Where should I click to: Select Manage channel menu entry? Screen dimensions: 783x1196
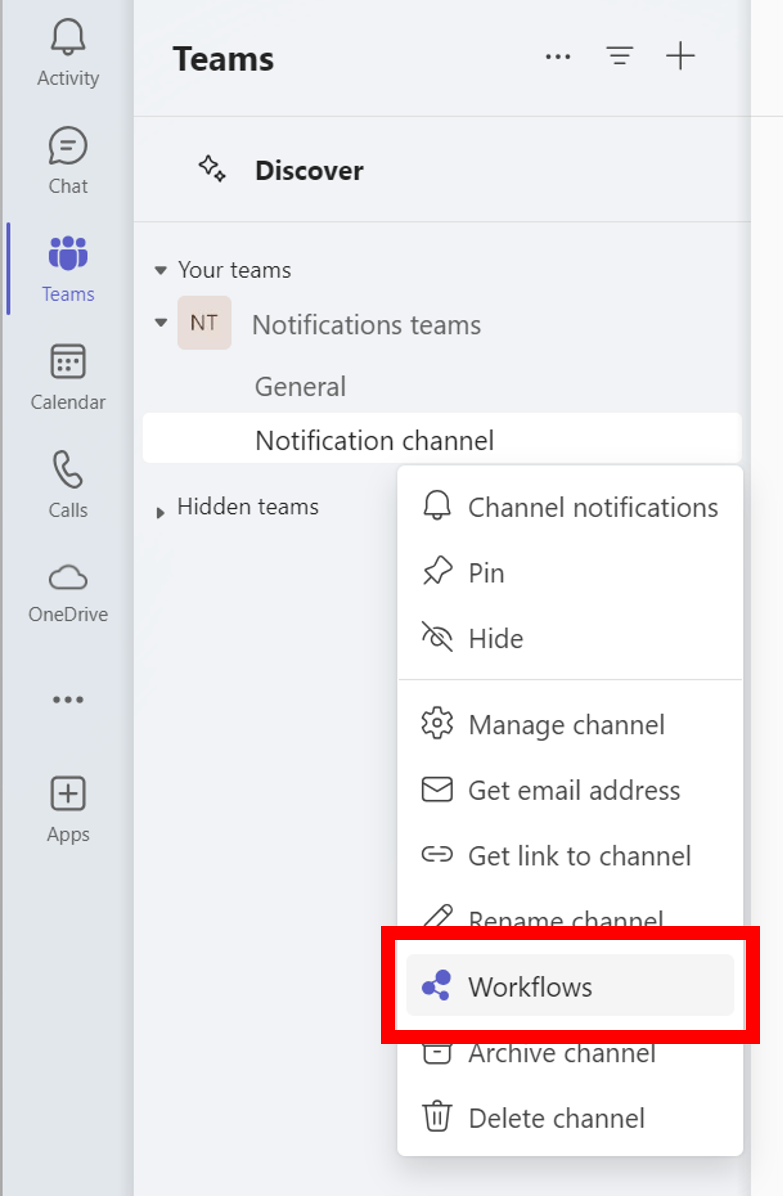coord(570,725)
